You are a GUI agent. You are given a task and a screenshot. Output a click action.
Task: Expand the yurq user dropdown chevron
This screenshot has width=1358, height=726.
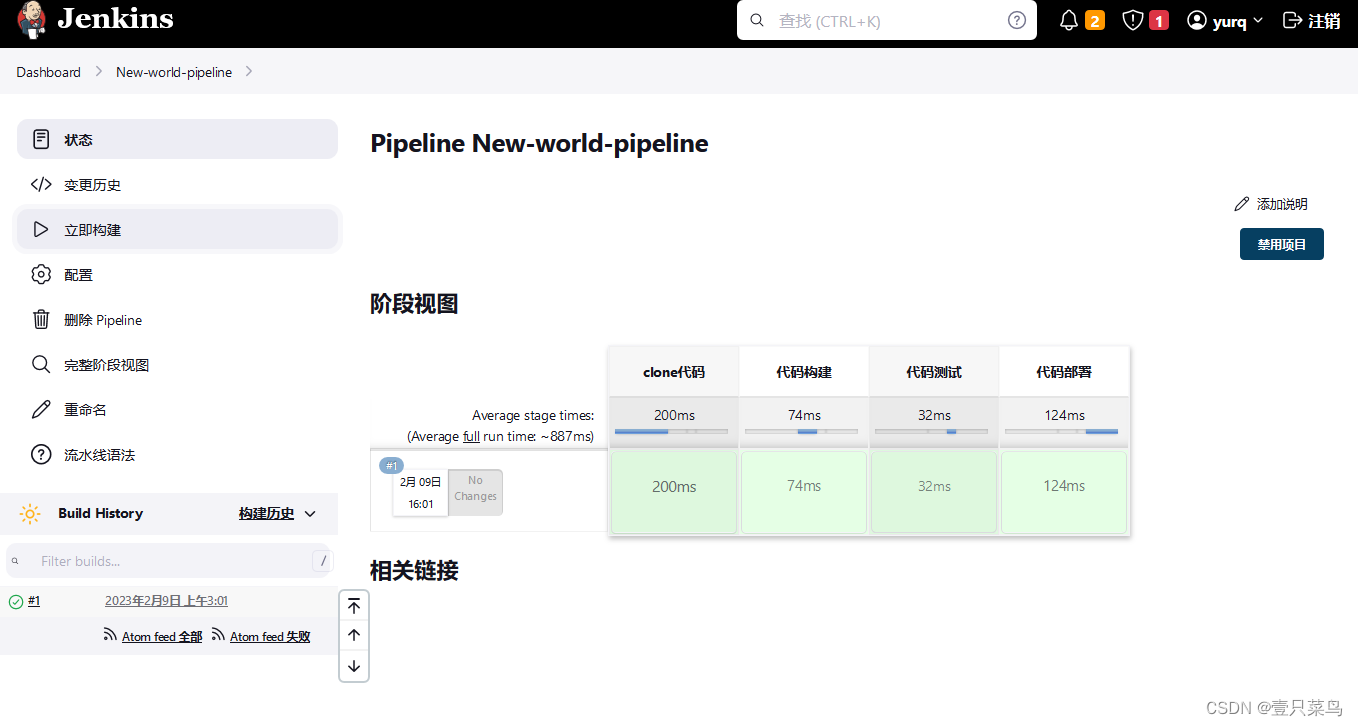click(1258, 20)
